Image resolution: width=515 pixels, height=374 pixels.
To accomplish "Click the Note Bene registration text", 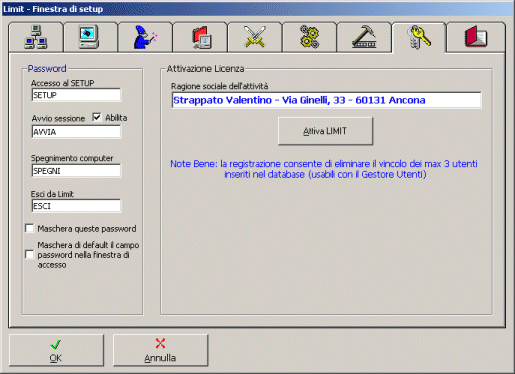I will tap(324, 169).
